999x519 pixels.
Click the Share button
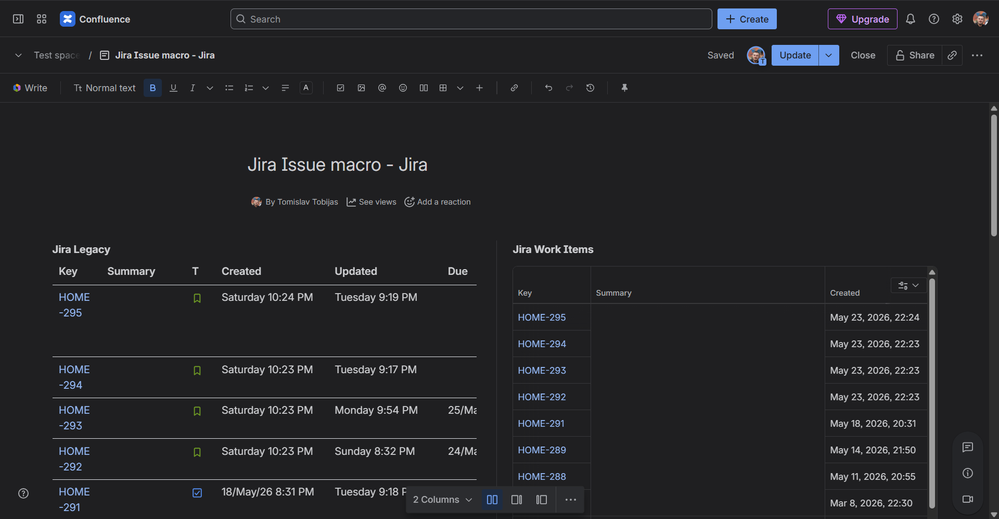point(914,55)
